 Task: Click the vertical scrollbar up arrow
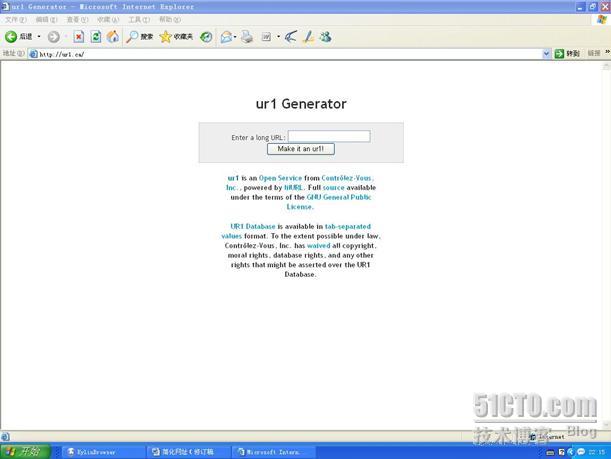606,66
